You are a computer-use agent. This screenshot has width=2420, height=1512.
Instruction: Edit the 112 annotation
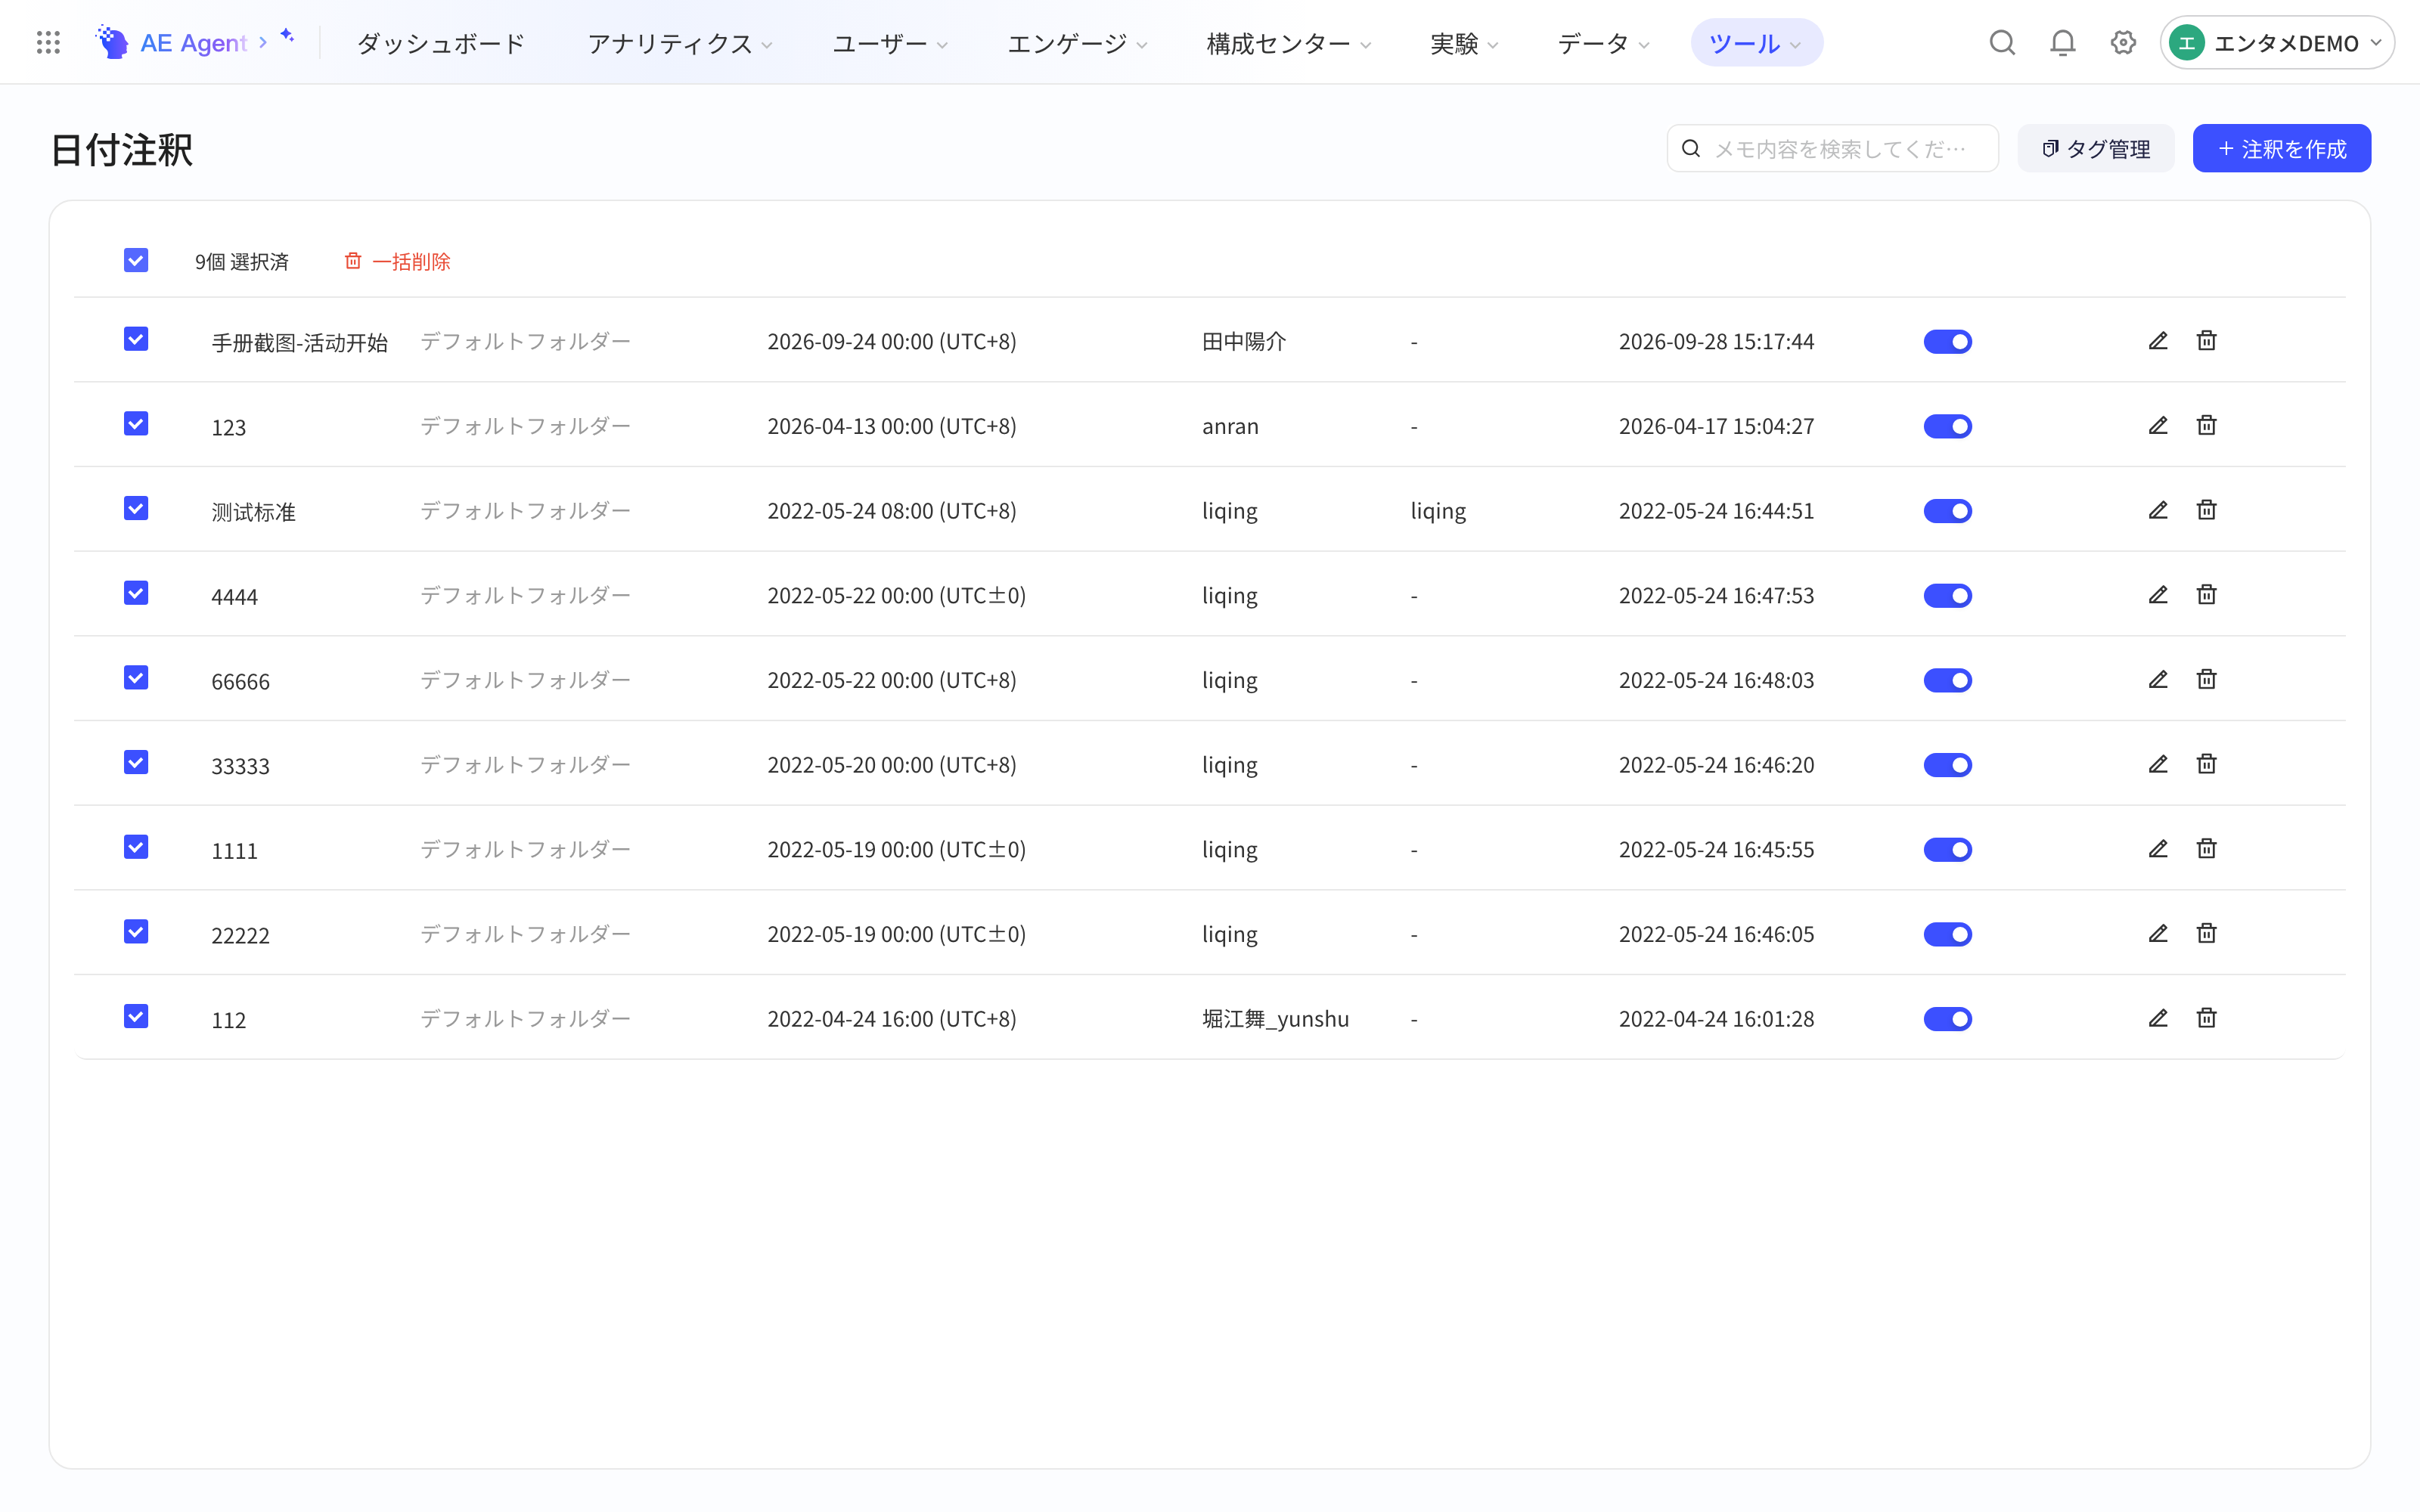(2158, 1018)
